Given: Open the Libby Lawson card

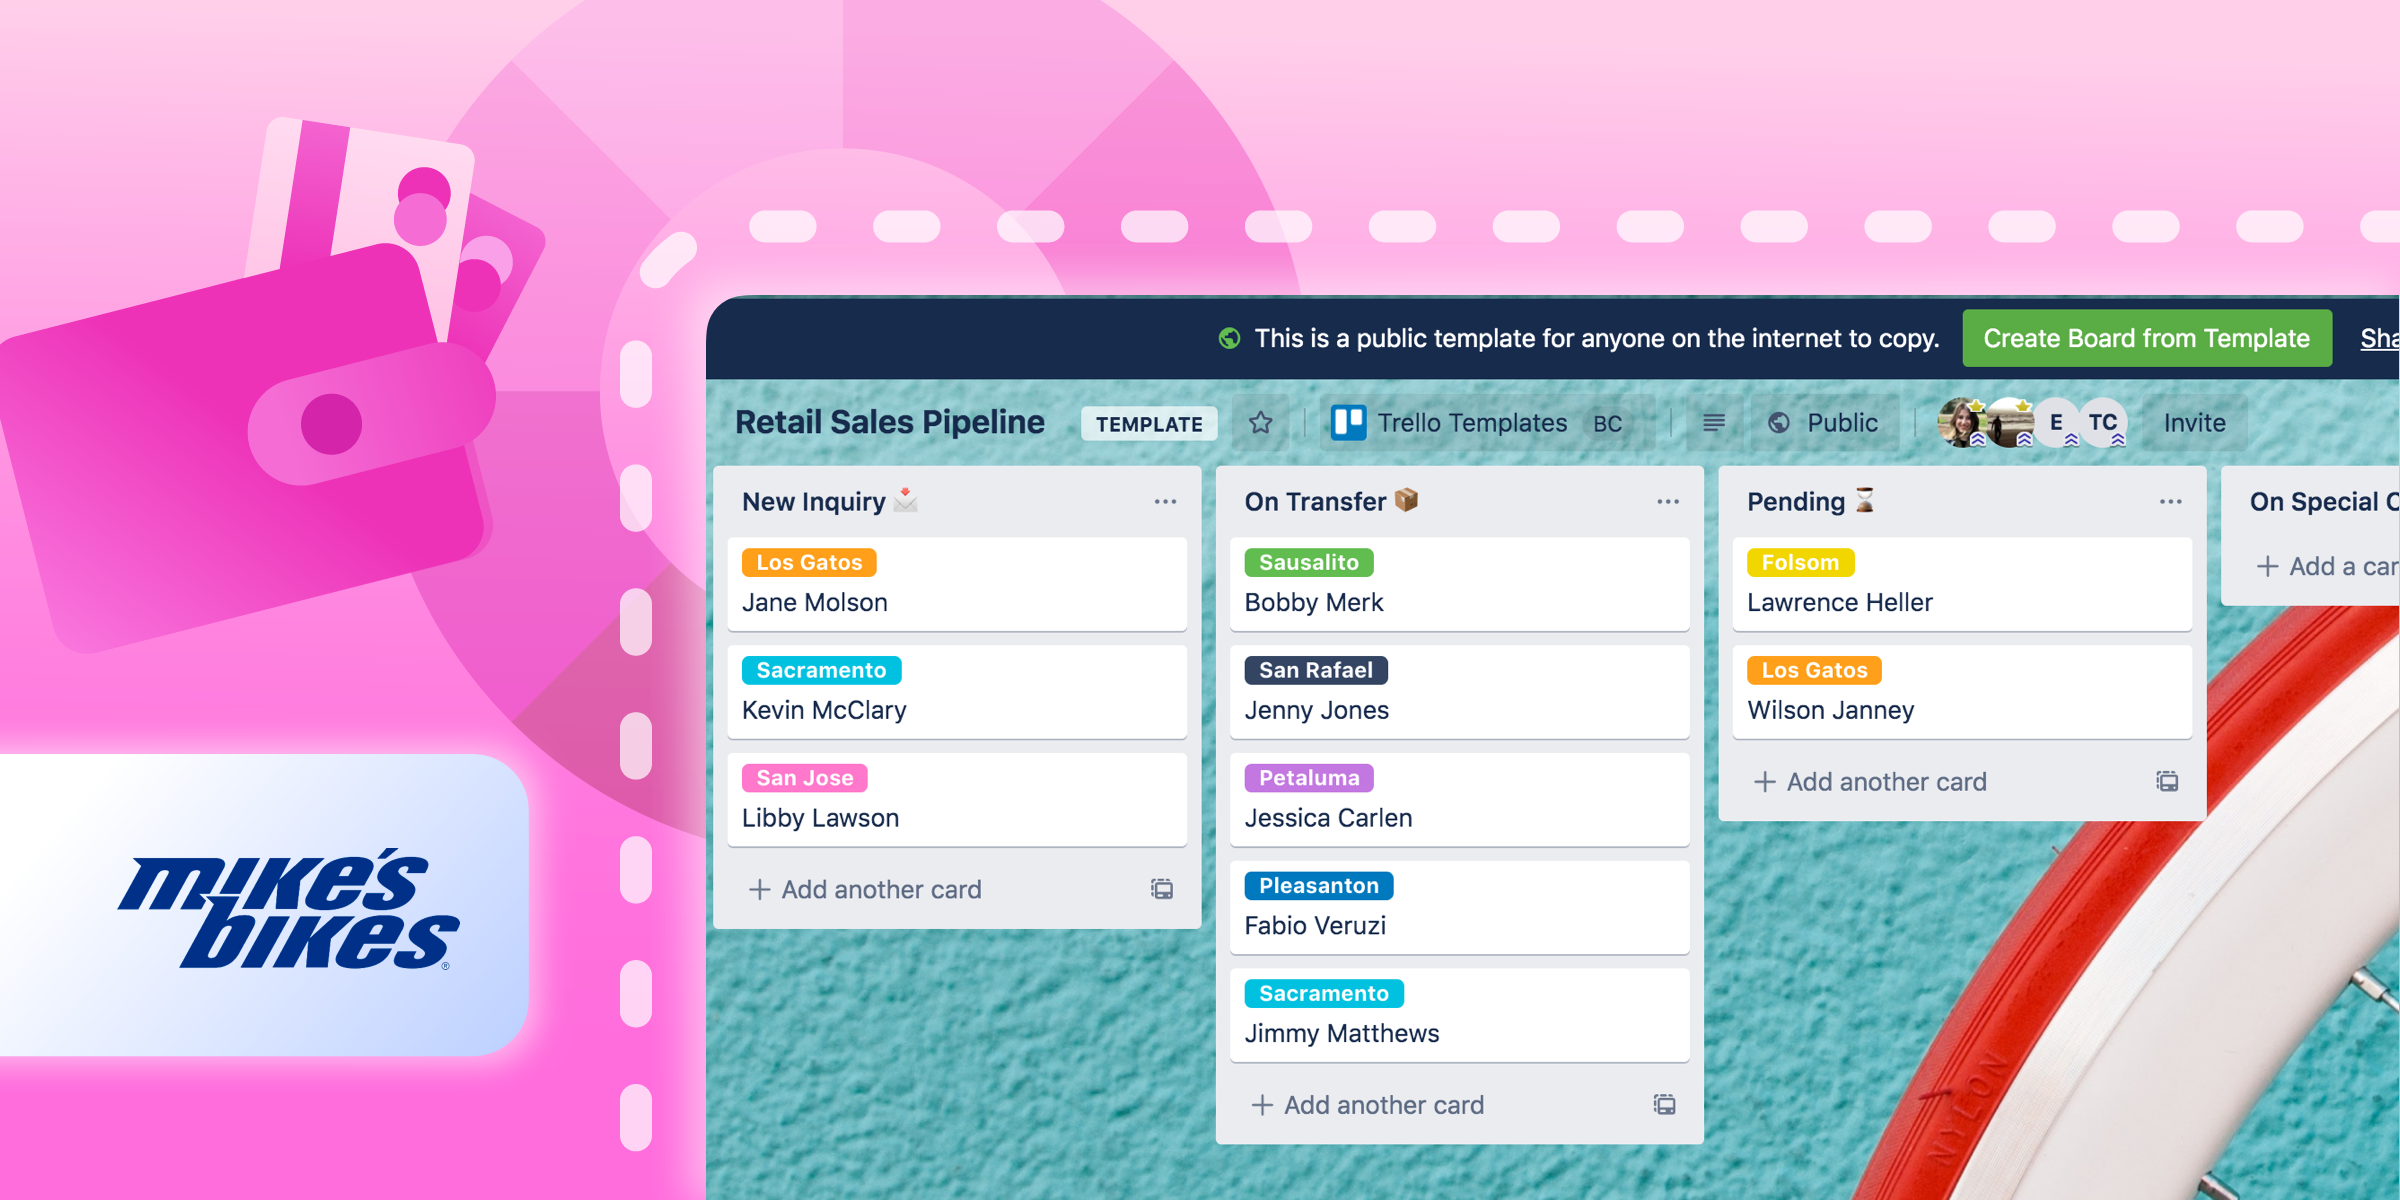Looking at the screenshot, I should 957,800.
